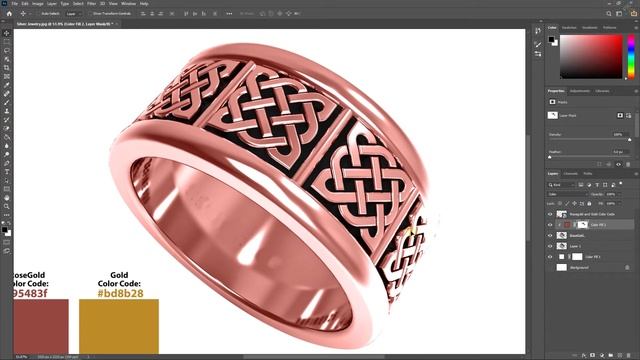The height and width of the screenshot is (360, 640).
Task: Click the Feather slider handle
Action: (550, 157)
